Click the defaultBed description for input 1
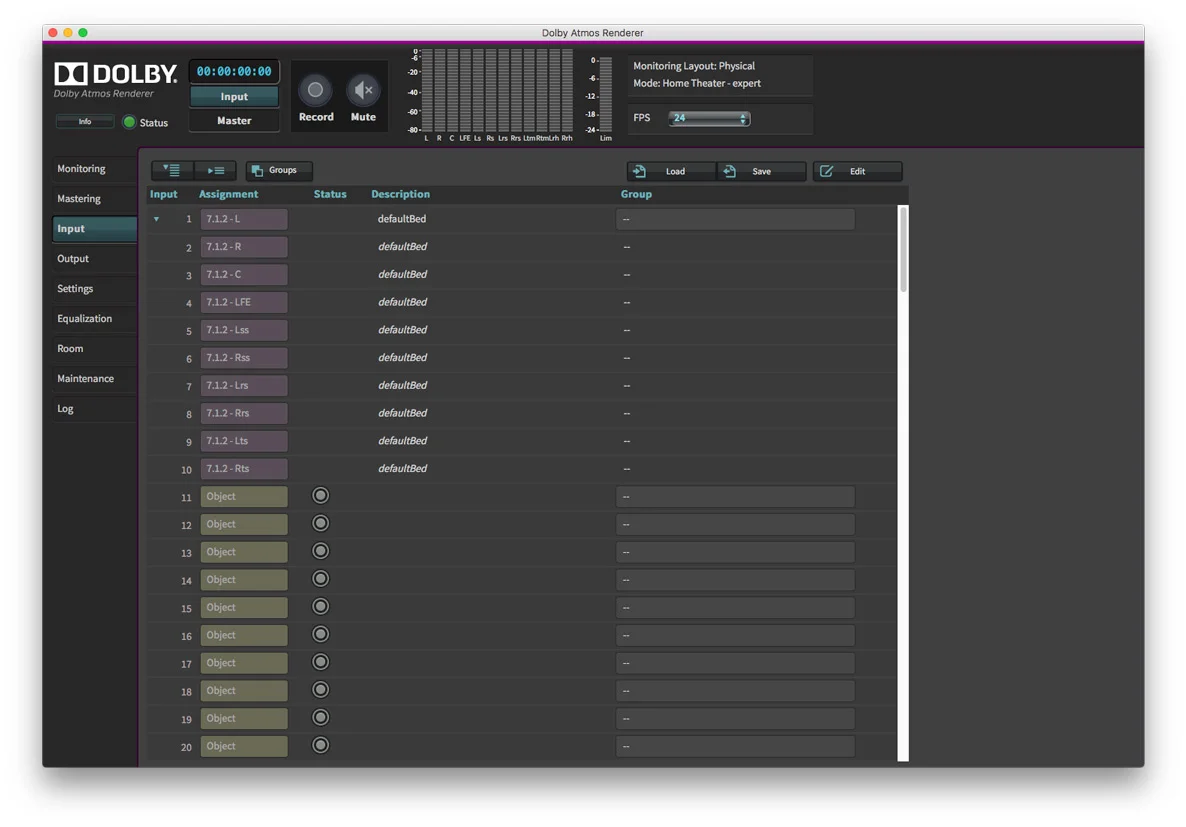Screen dimensions: 1186x827 pos(402,219)
